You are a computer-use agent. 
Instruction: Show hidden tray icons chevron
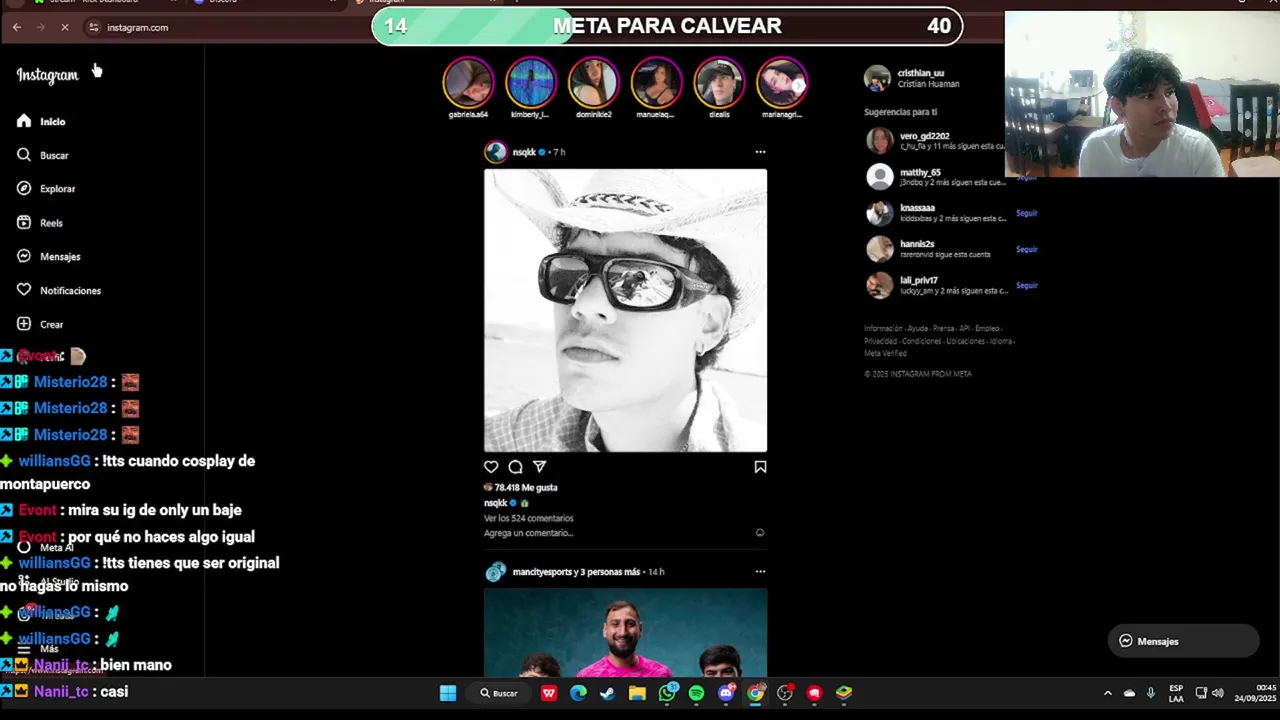pyautogui.click(x=1107, y=693)
